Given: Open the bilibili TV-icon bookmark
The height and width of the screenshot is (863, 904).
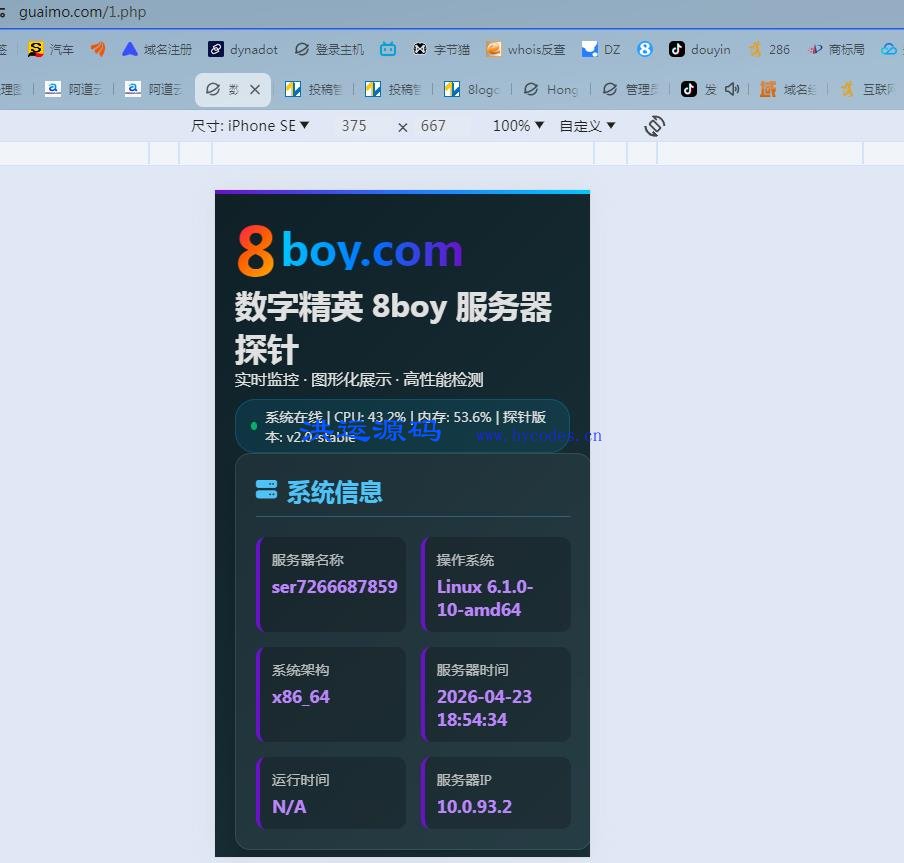Looking at the screenshot, I should (388, 50).
